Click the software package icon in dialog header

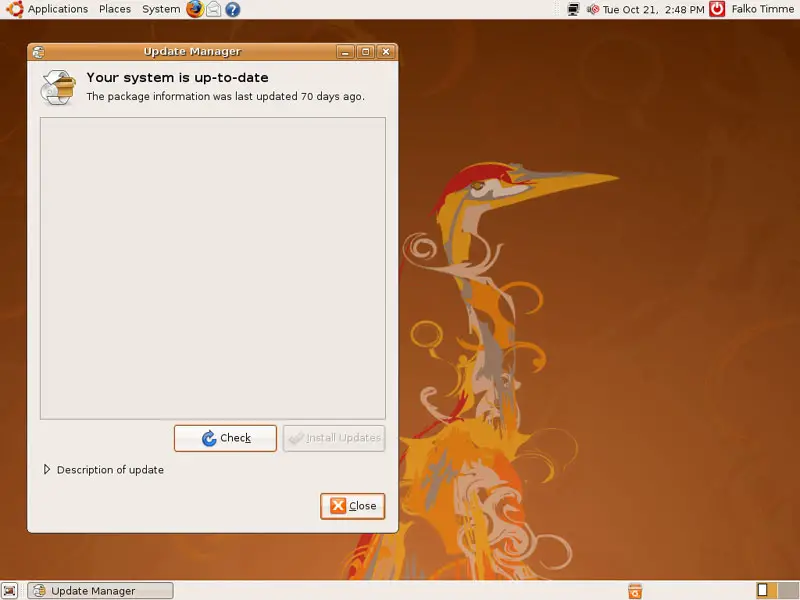58,87
